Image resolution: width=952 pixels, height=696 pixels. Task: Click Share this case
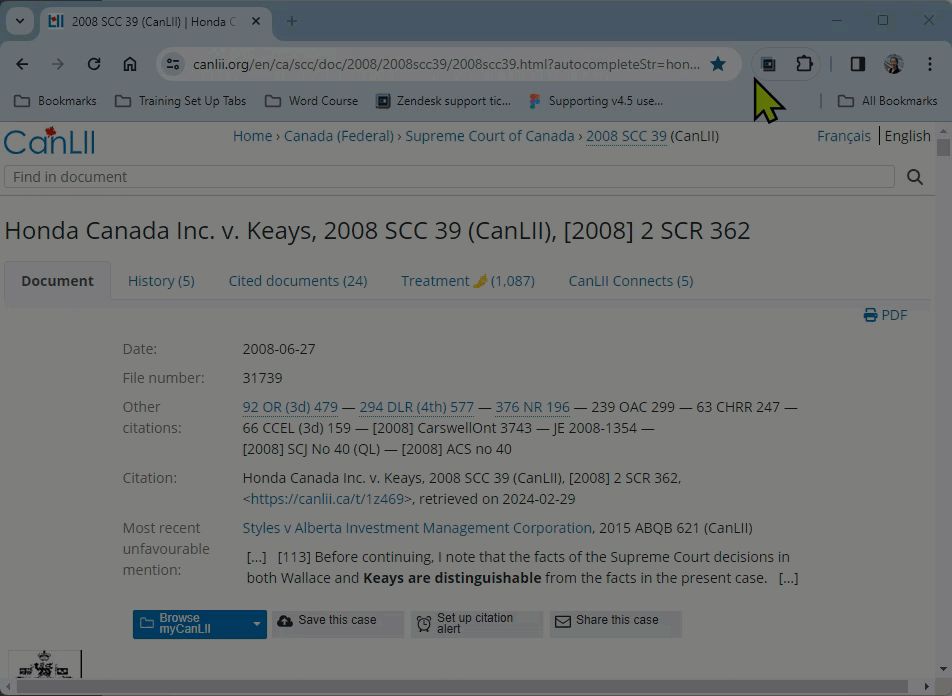pyautogui.click(x=616, y=624)
